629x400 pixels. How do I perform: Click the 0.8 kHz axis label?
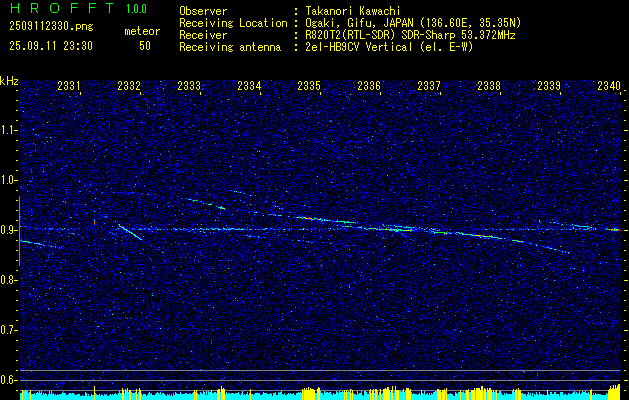click(x=8, y=280)
